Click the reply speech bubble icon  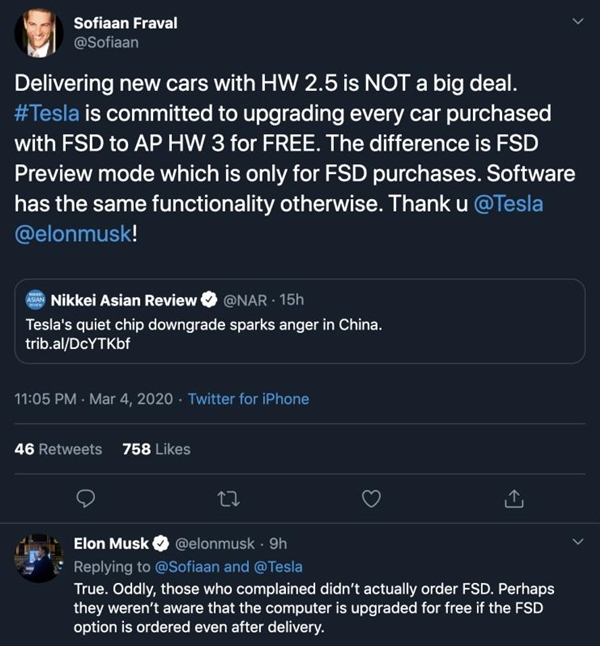click(86, 497)
